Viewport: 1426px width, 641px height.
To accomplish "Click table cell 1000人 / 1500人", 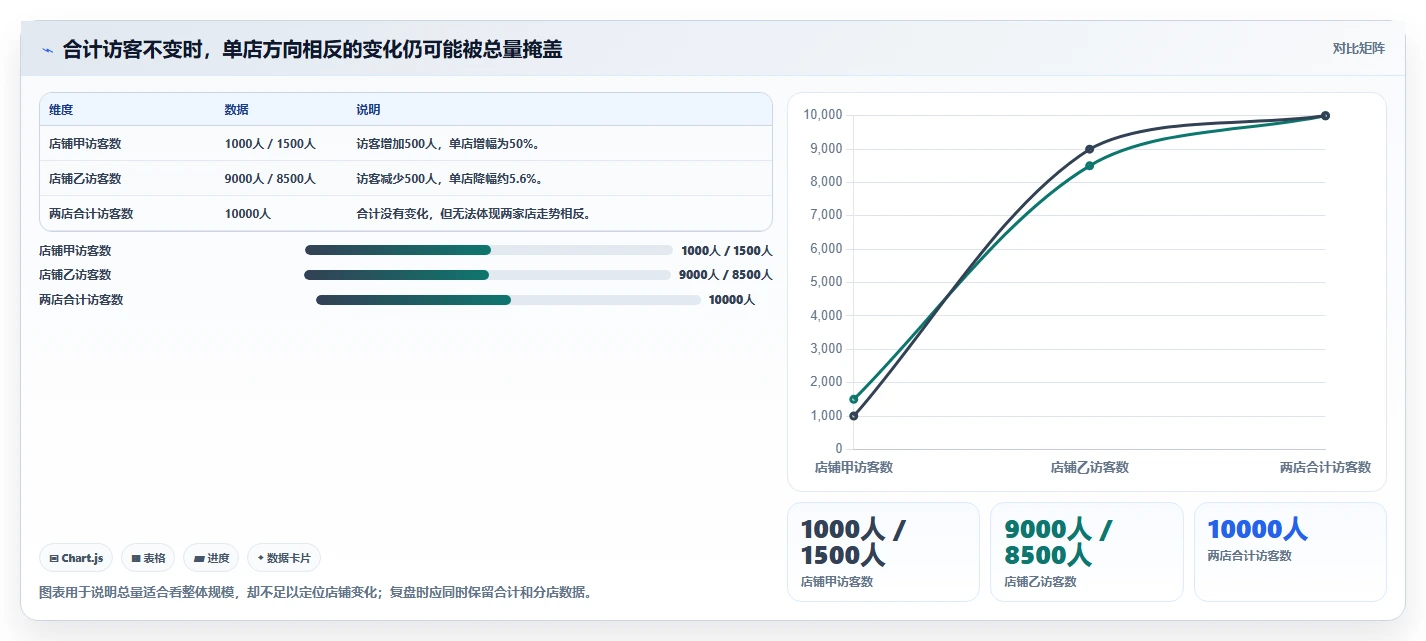I will pos(270,144).
